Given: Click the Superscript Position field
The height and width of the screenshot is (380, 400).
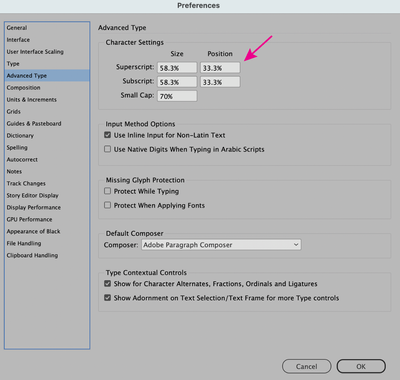Looking at the screenshot, I should [x=220, y=68].
